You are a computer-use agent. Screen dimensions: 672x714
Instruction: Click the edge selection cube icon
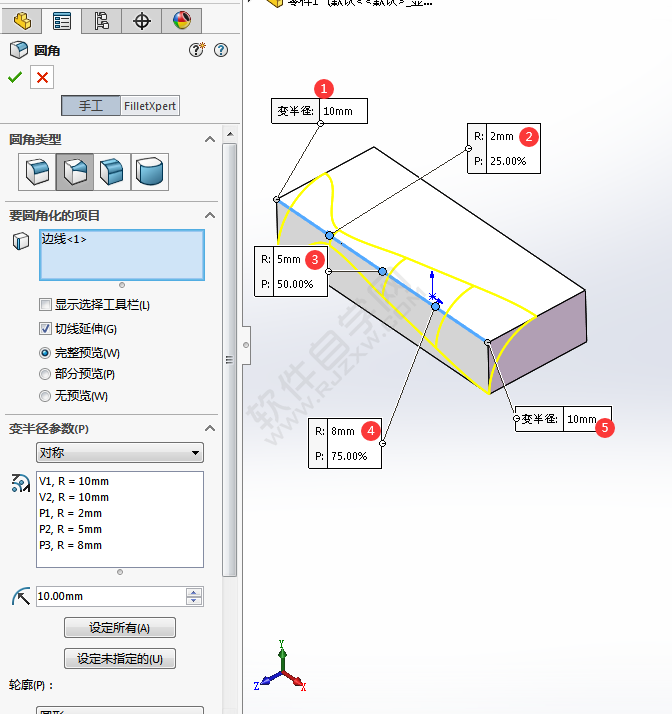(20, 241)
